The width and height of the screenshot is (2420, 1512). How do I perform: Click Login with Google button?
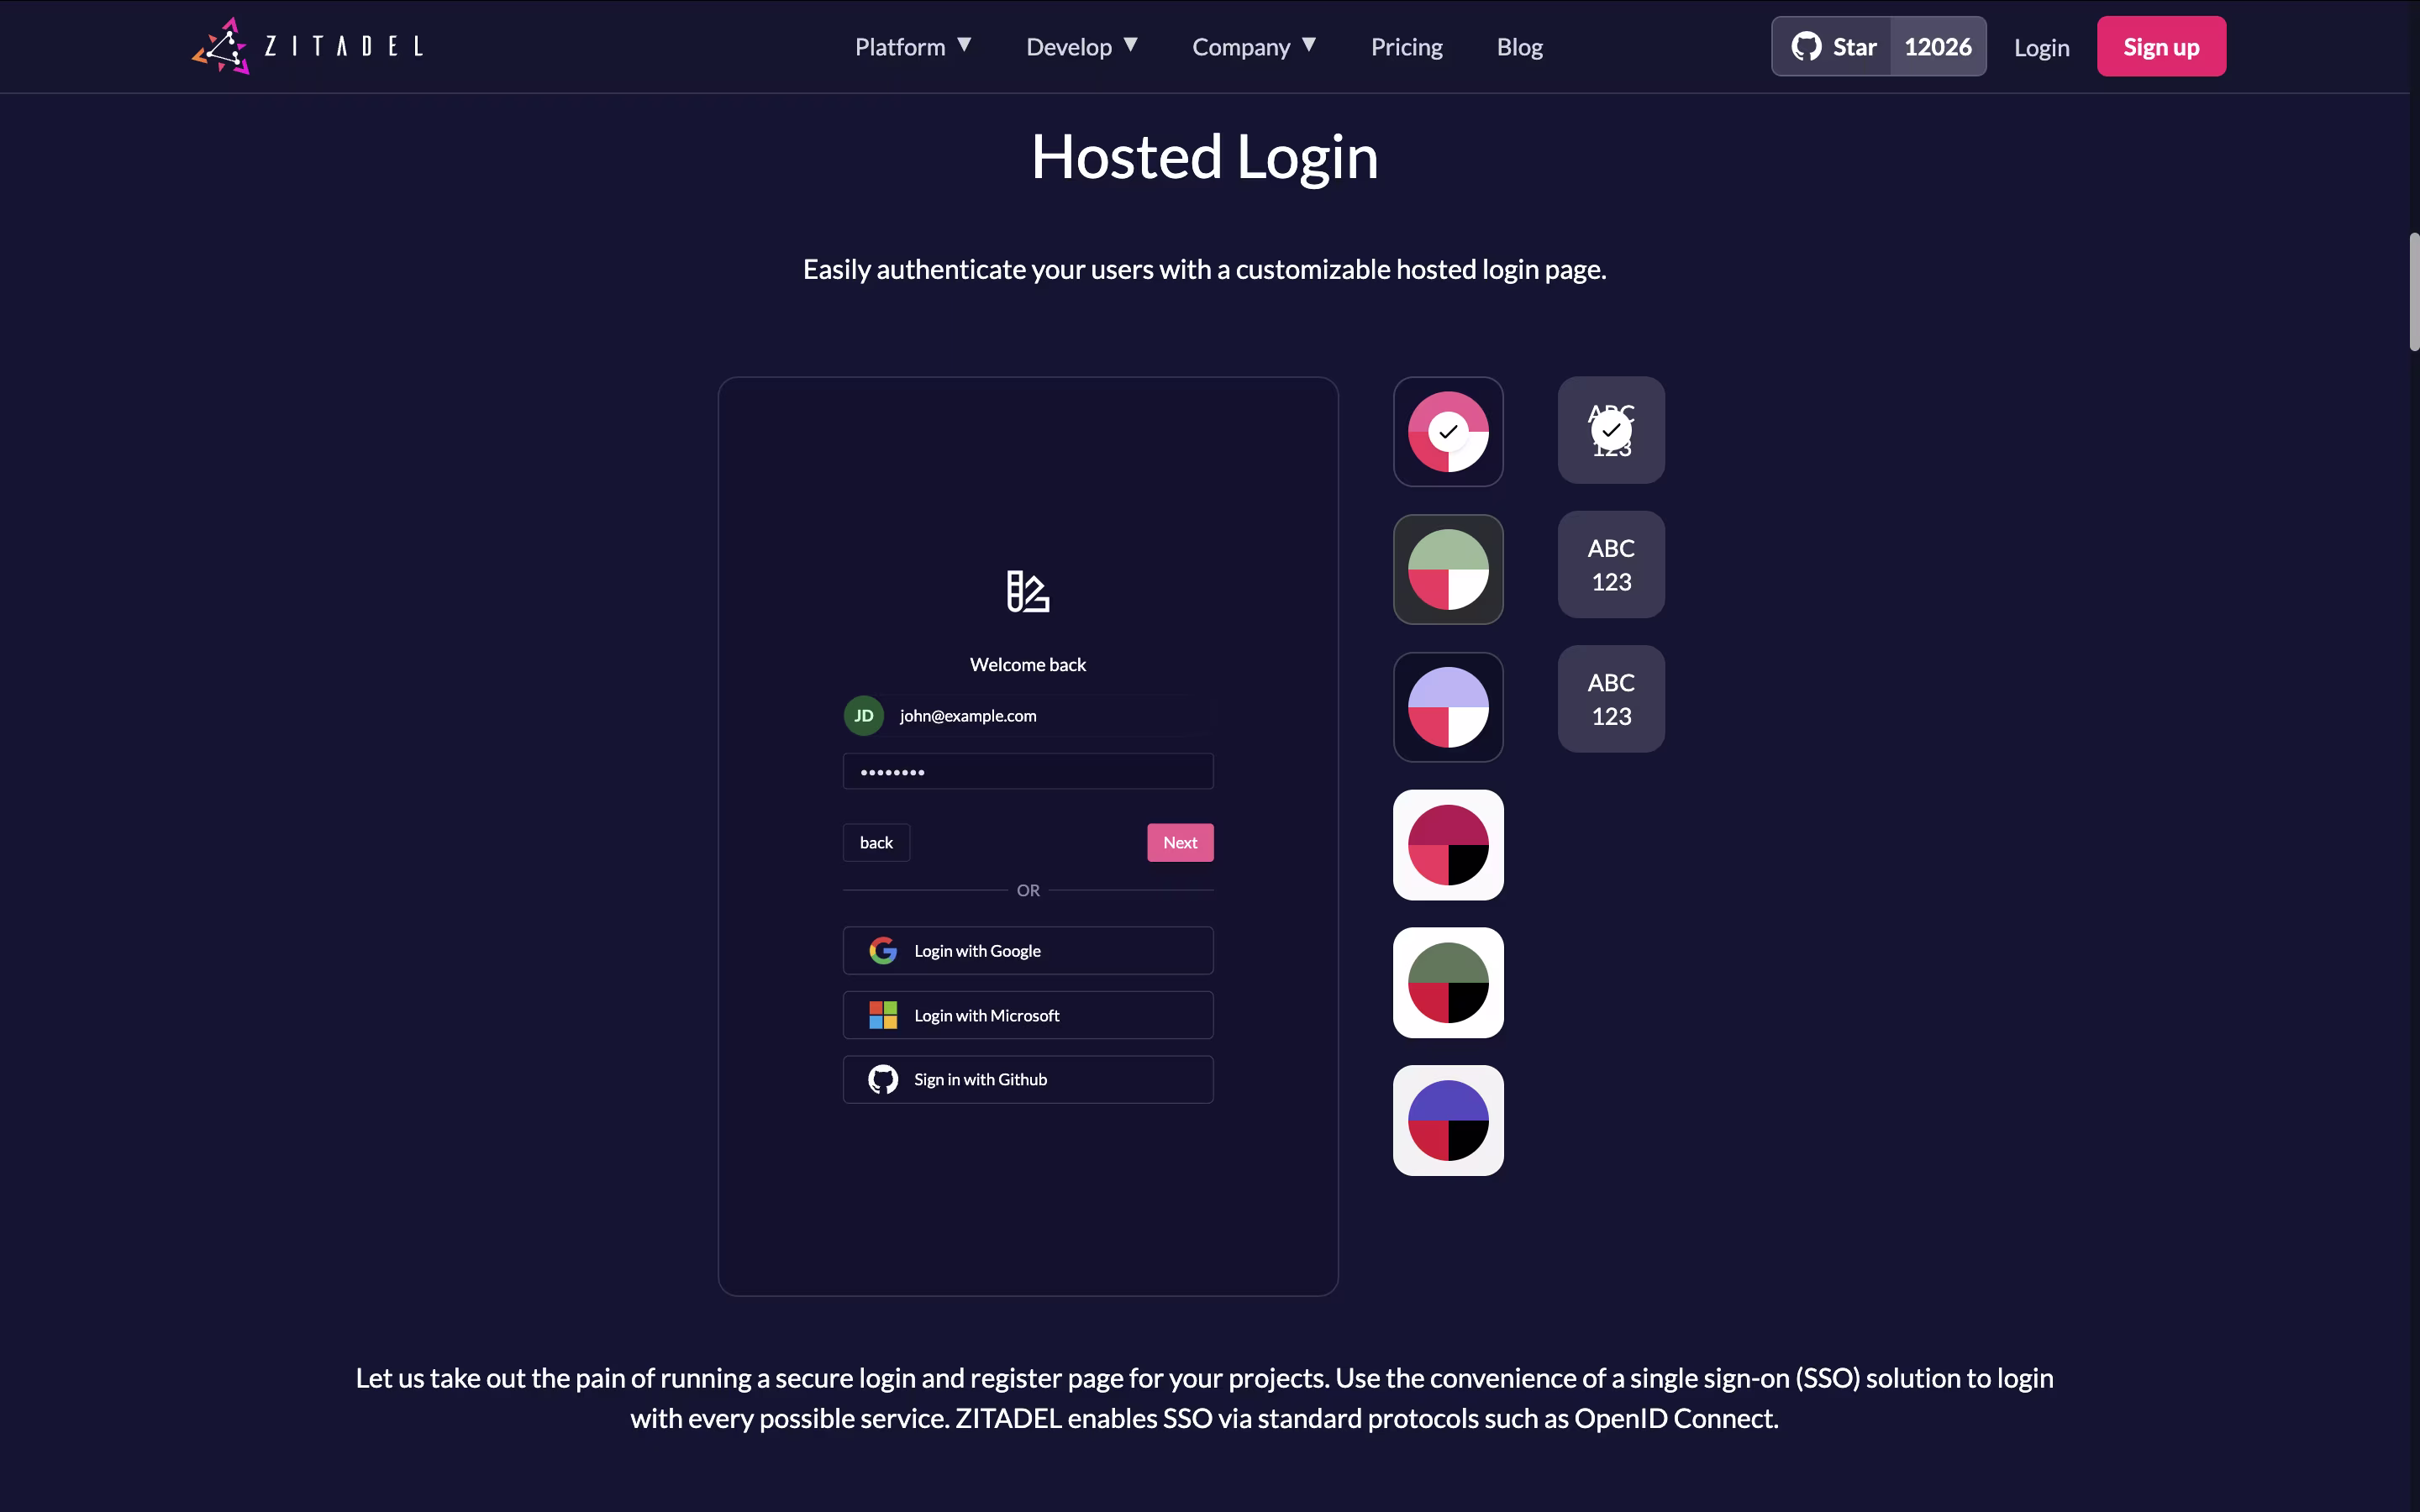point(1028,950)
